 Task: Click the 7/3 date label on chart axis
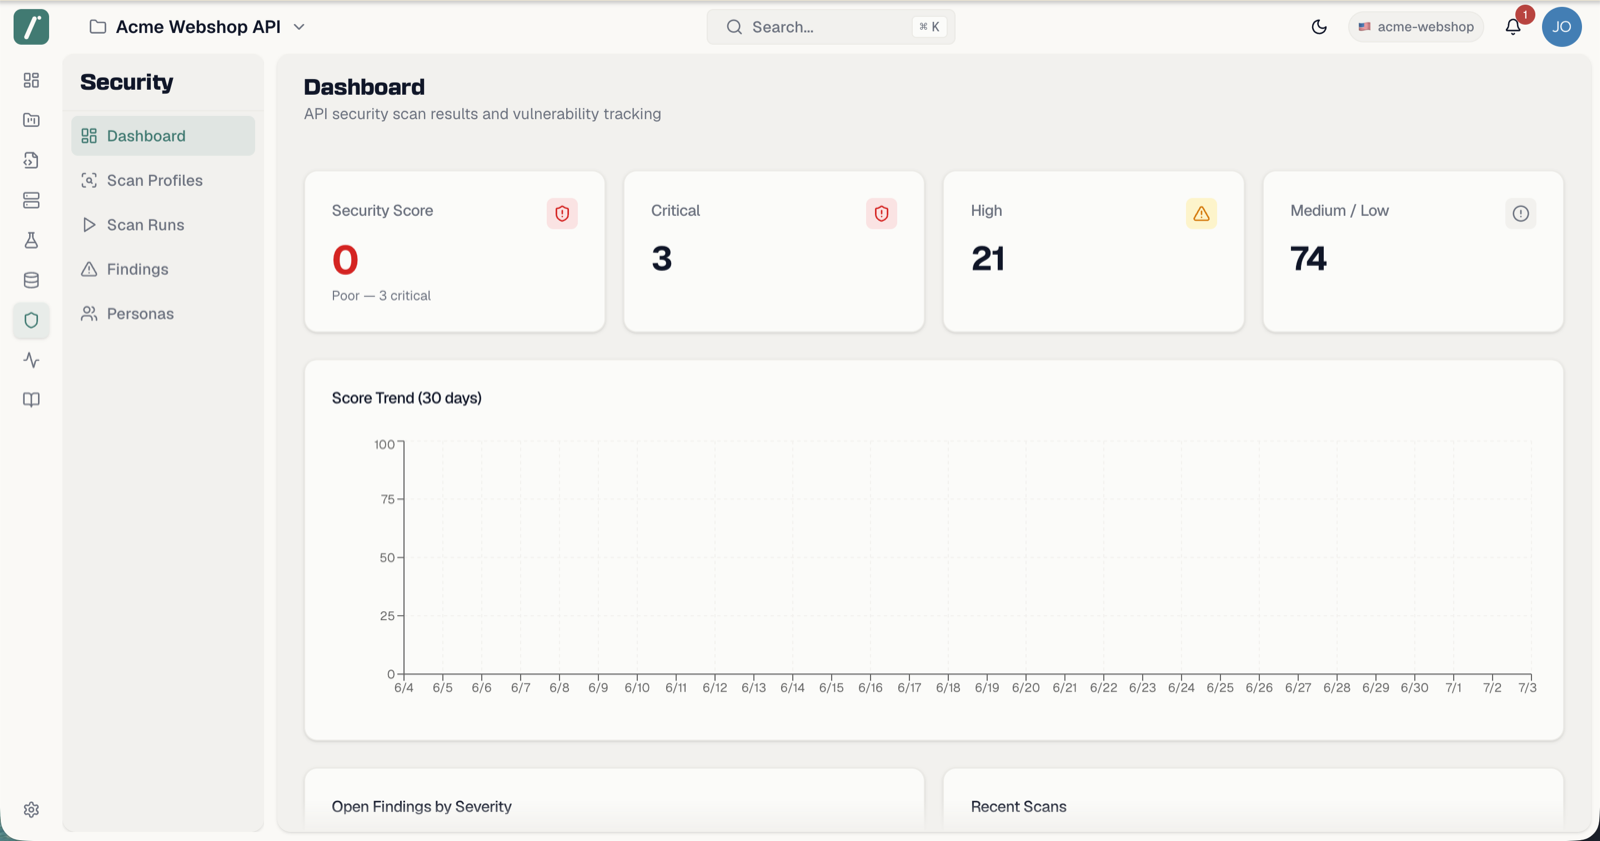point(1527,688)
